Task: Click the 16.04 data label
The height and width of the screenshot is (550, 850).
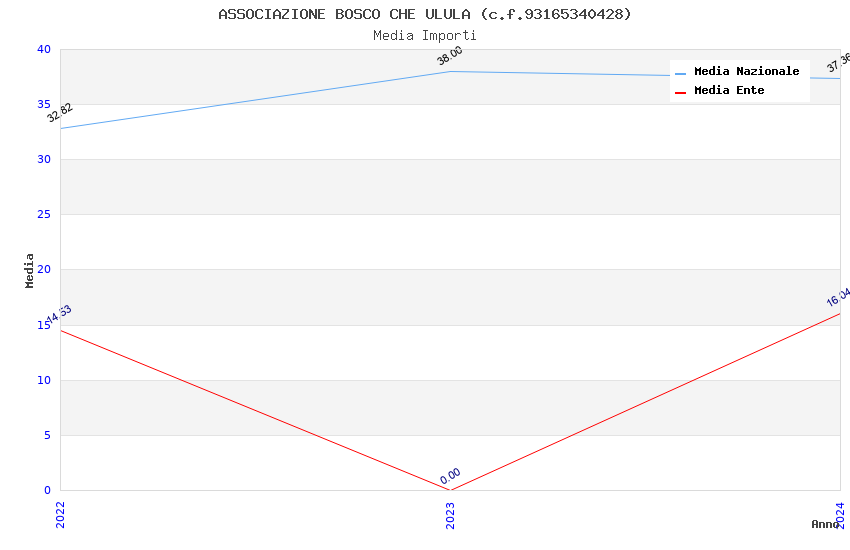Action: coord(838,297)
